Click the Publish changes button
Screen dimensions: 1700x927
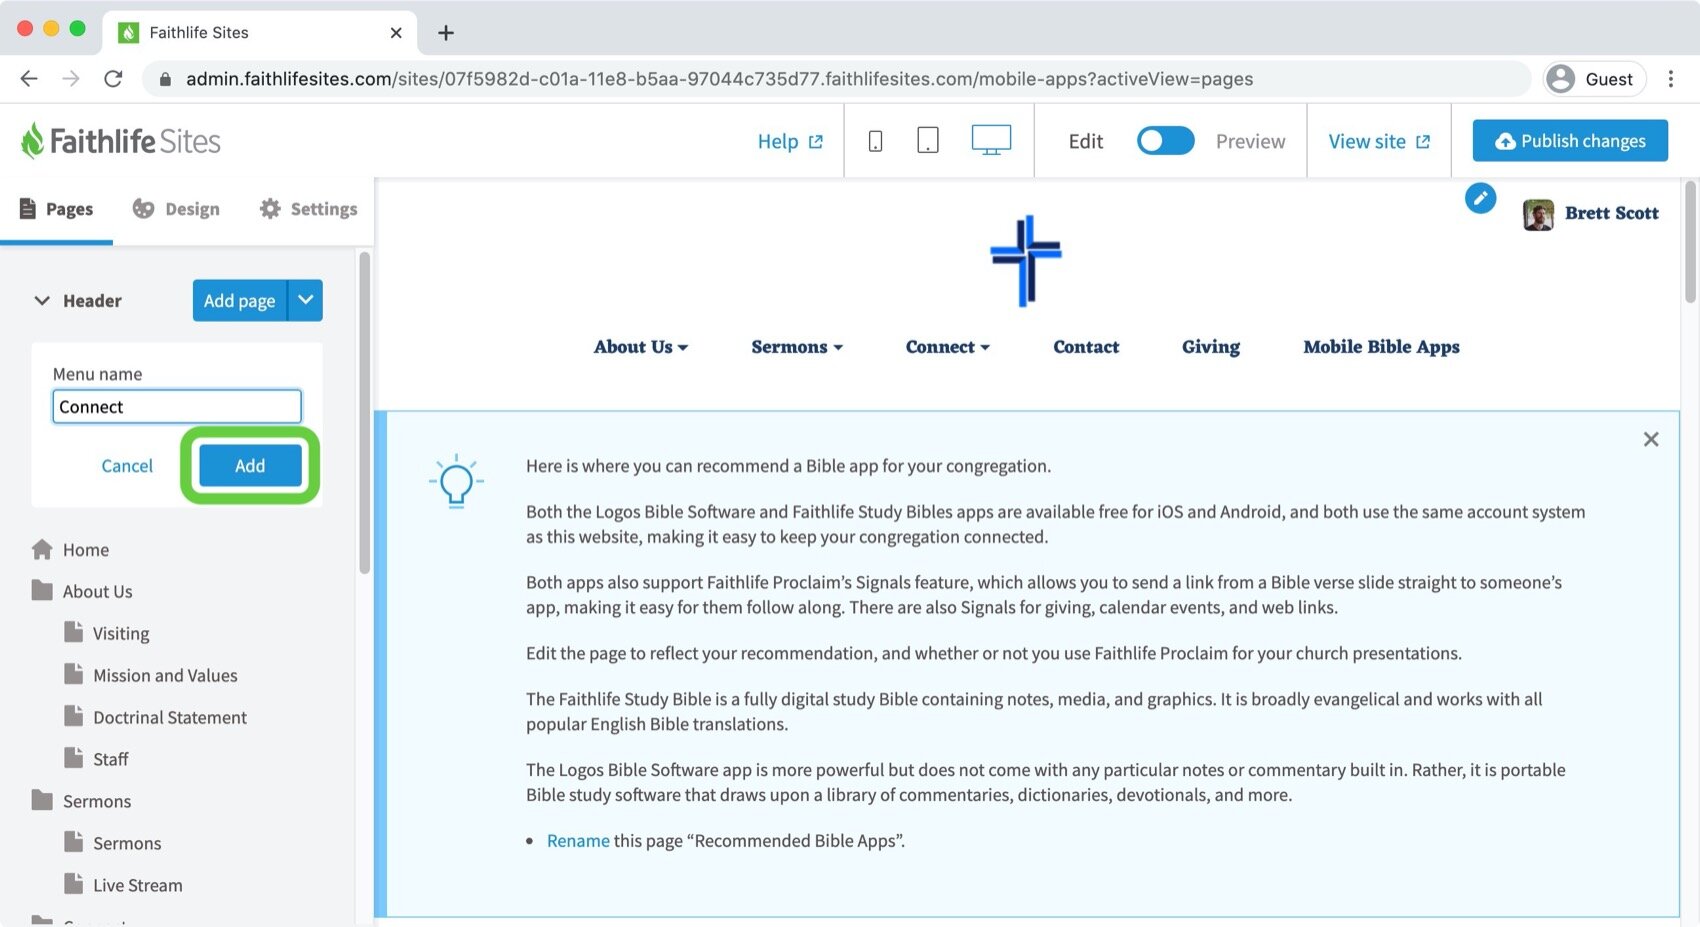[x=1570, y=141]
